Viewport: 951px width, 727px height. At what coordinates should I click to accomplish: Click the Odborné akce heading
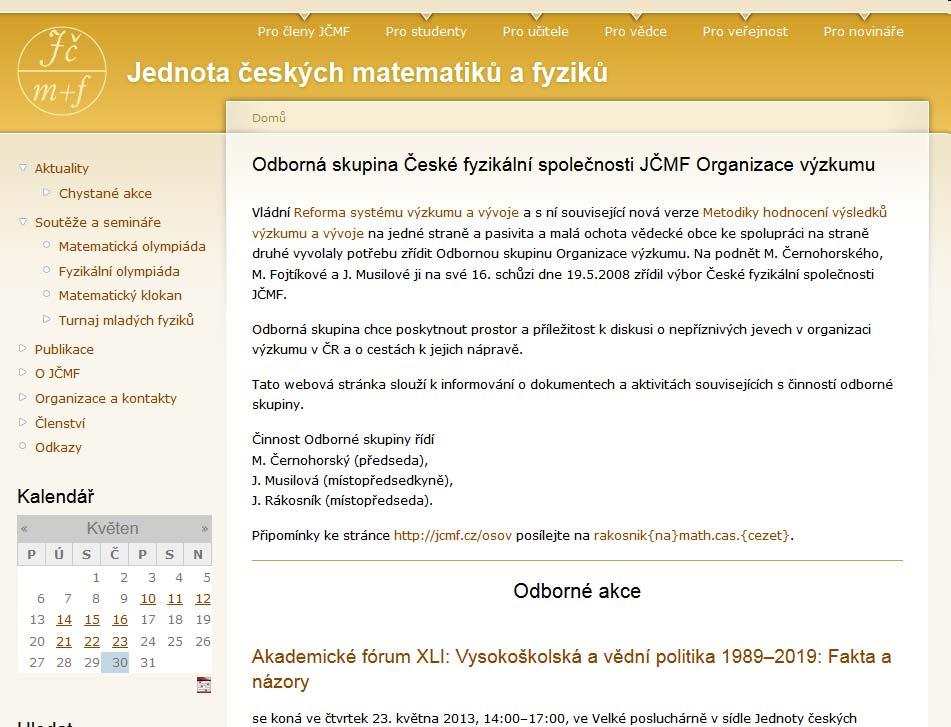(x=577, y=591)
